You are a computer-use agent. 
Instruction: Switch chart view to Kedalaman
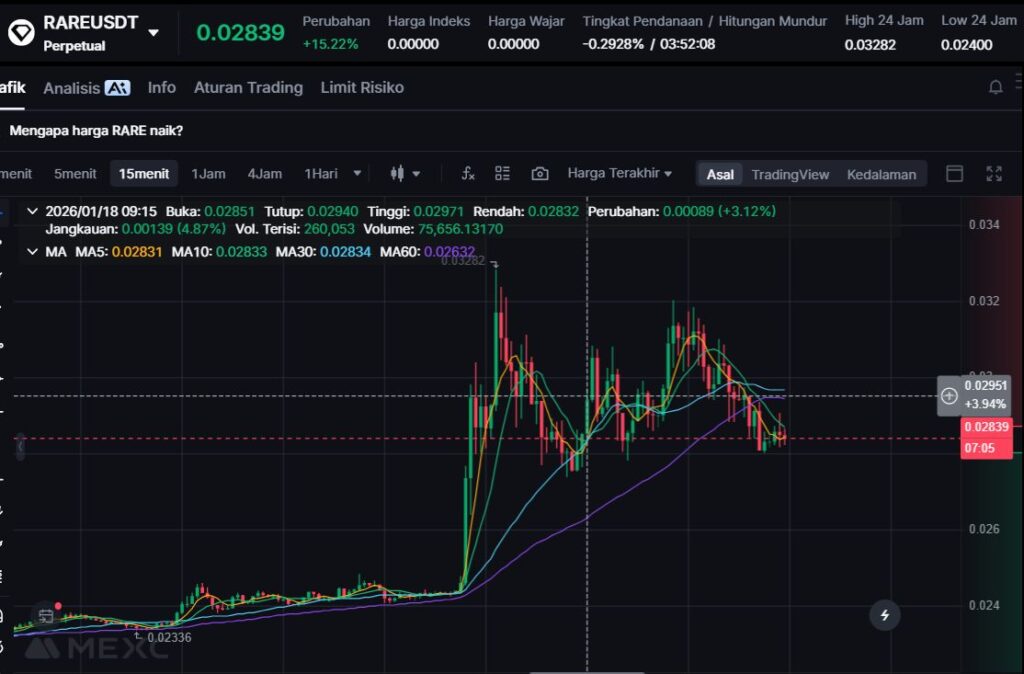point(881,174)
